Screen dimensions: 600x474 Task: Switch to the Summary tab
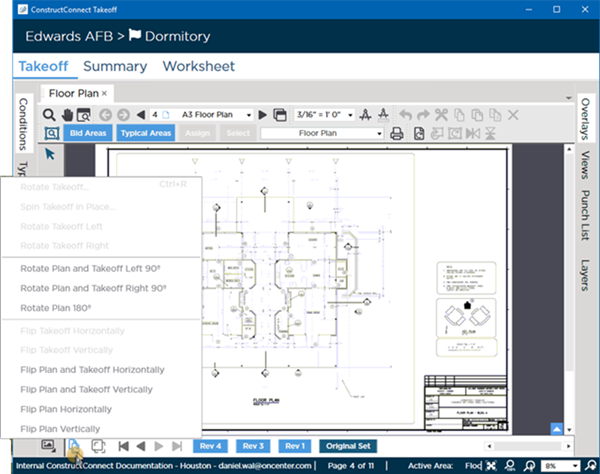(114, 67)
